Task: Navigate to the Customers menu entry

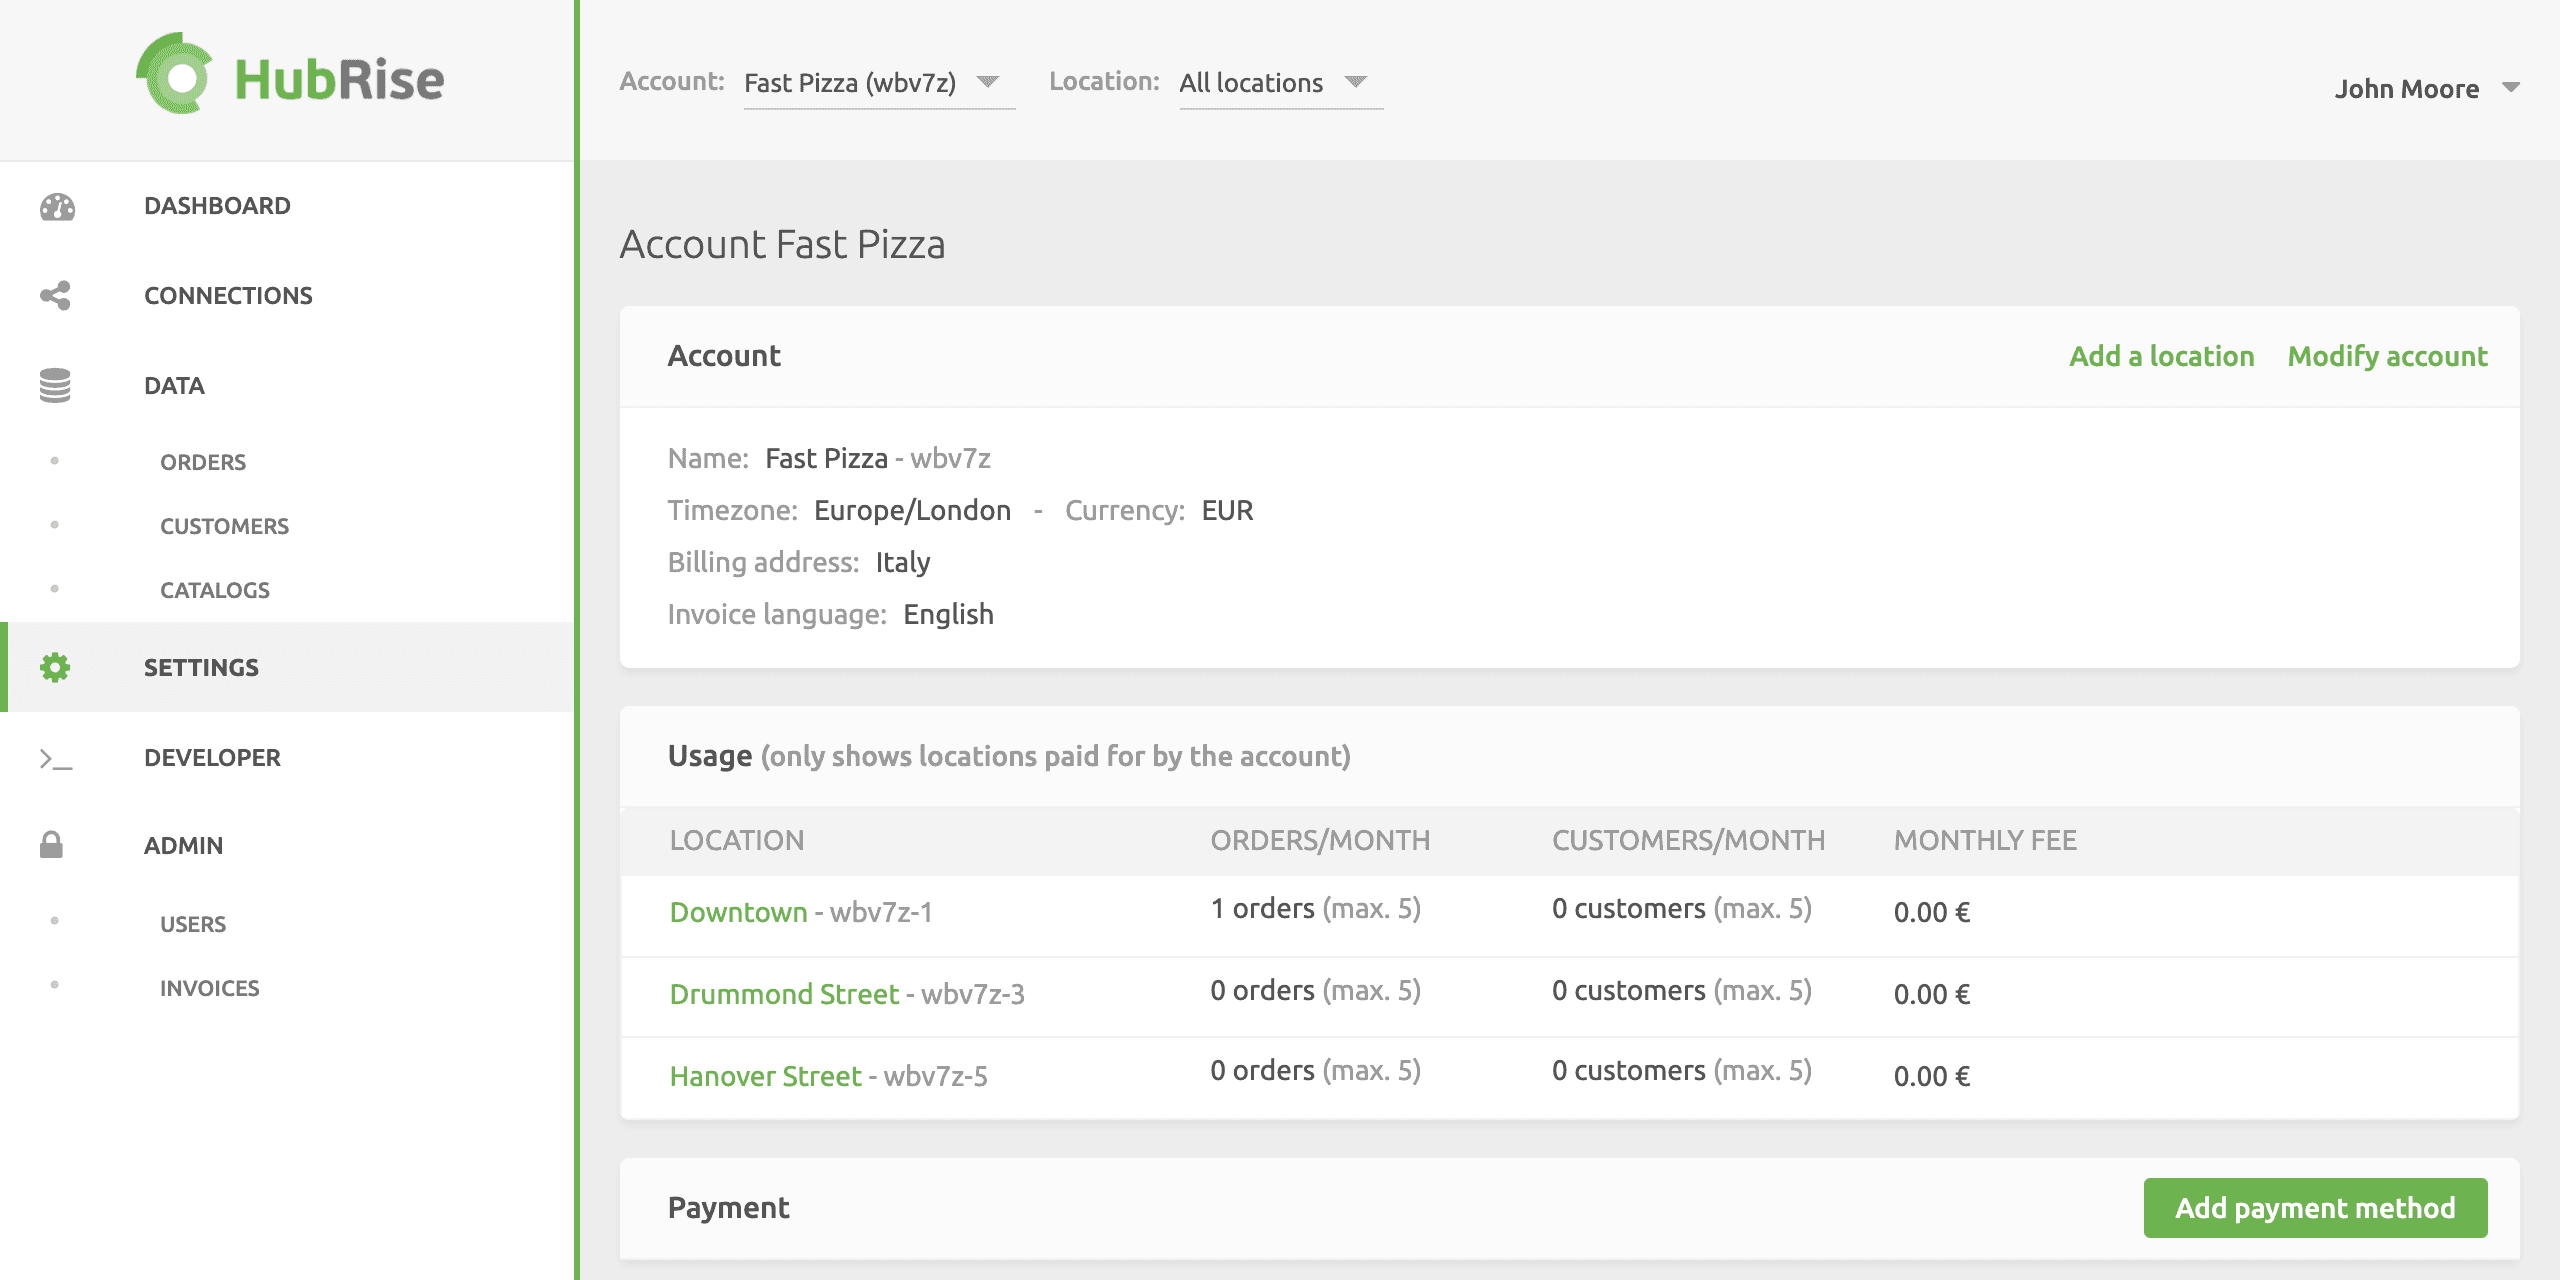Action: (224, 525)
